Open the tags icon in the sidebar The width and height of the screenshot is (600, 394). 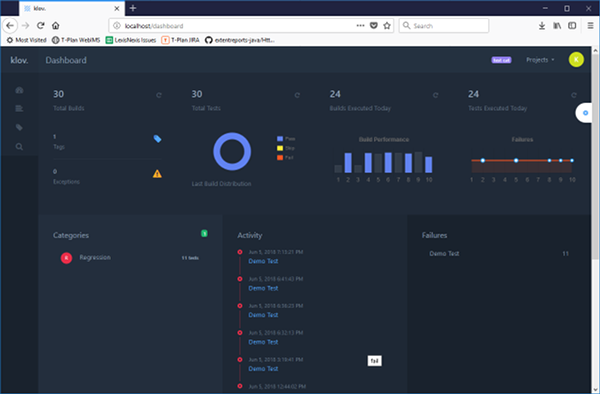(19, 127)
